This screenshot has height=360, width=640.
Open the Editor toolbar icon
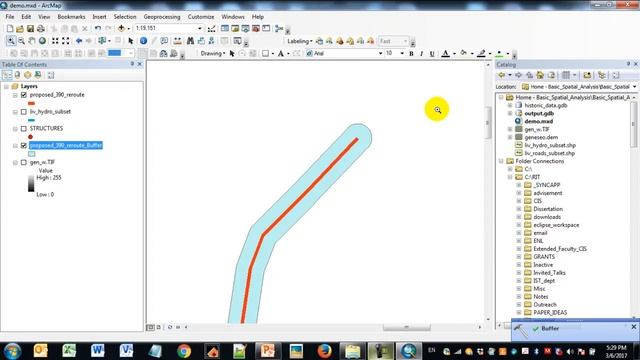211,29
